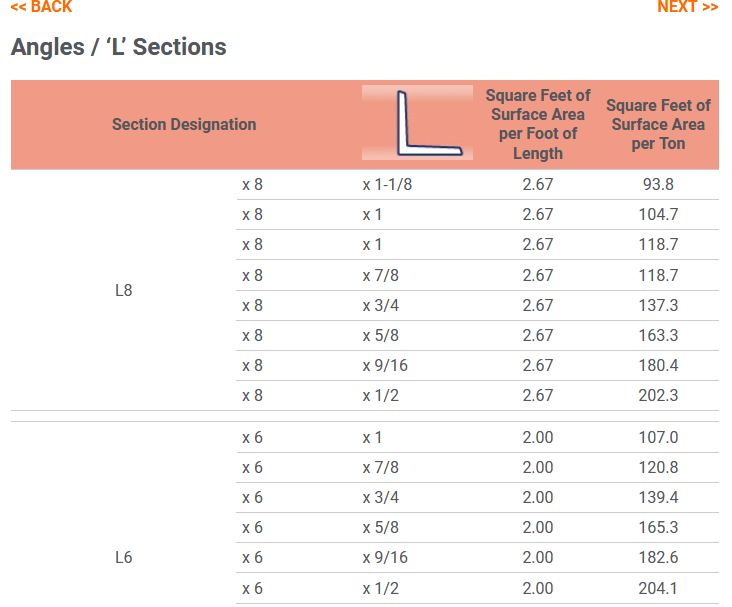Click the 137.3 surface area value

click(658, 306)
